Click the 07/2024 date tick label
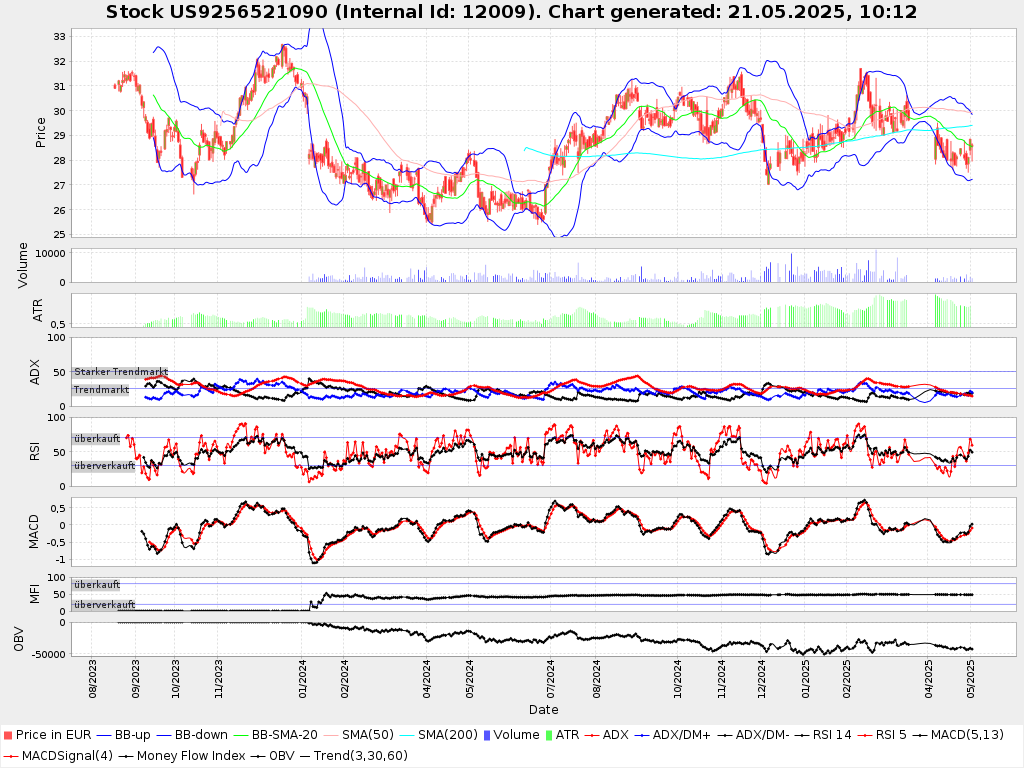Viewport: 1024px width, 768px height. point(551,679)
